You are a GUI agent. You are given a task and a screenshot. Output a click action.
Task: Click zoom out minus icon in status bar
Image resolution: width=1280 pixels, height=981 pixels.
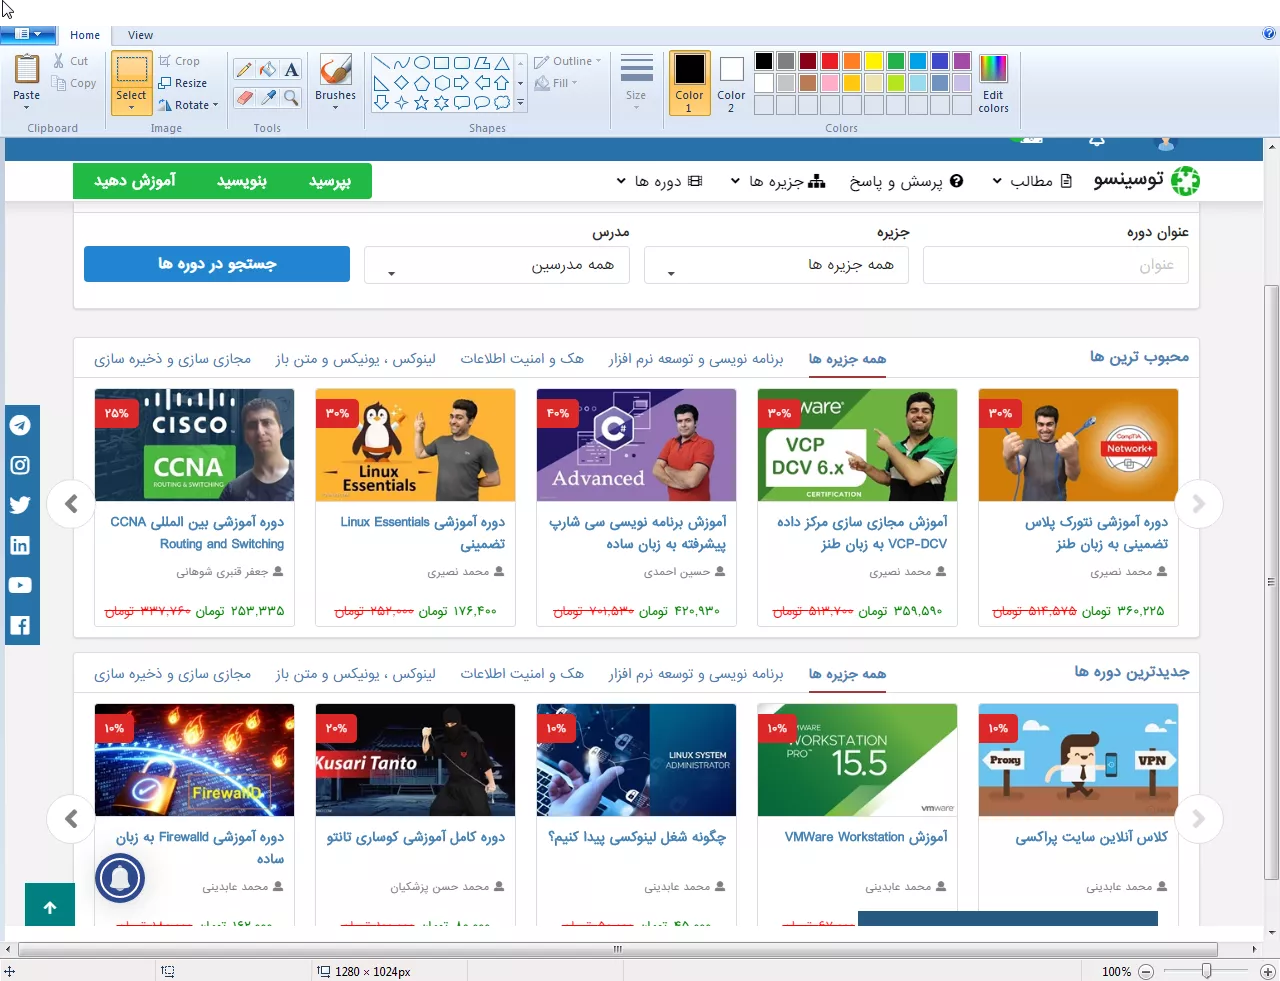pyautogui.click(x=1146, y=971)
